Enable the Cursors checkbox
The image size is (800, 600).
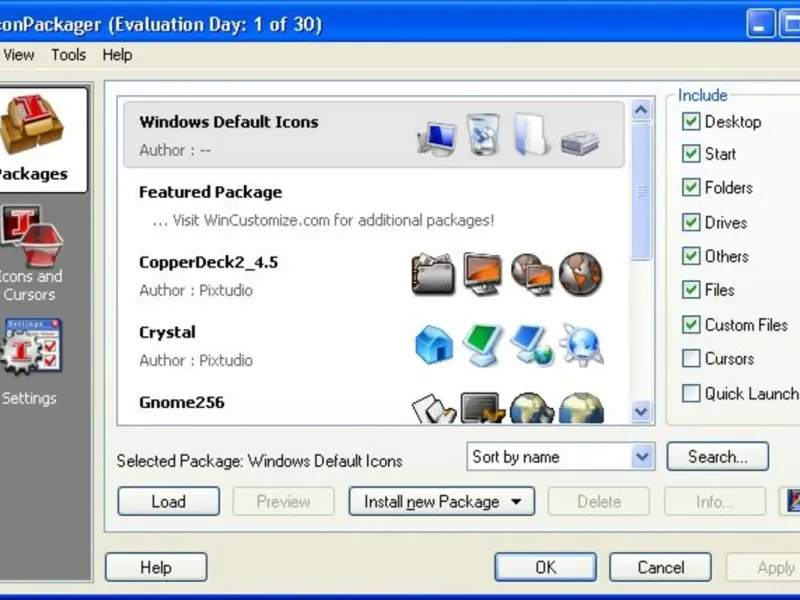click(691, 358)
